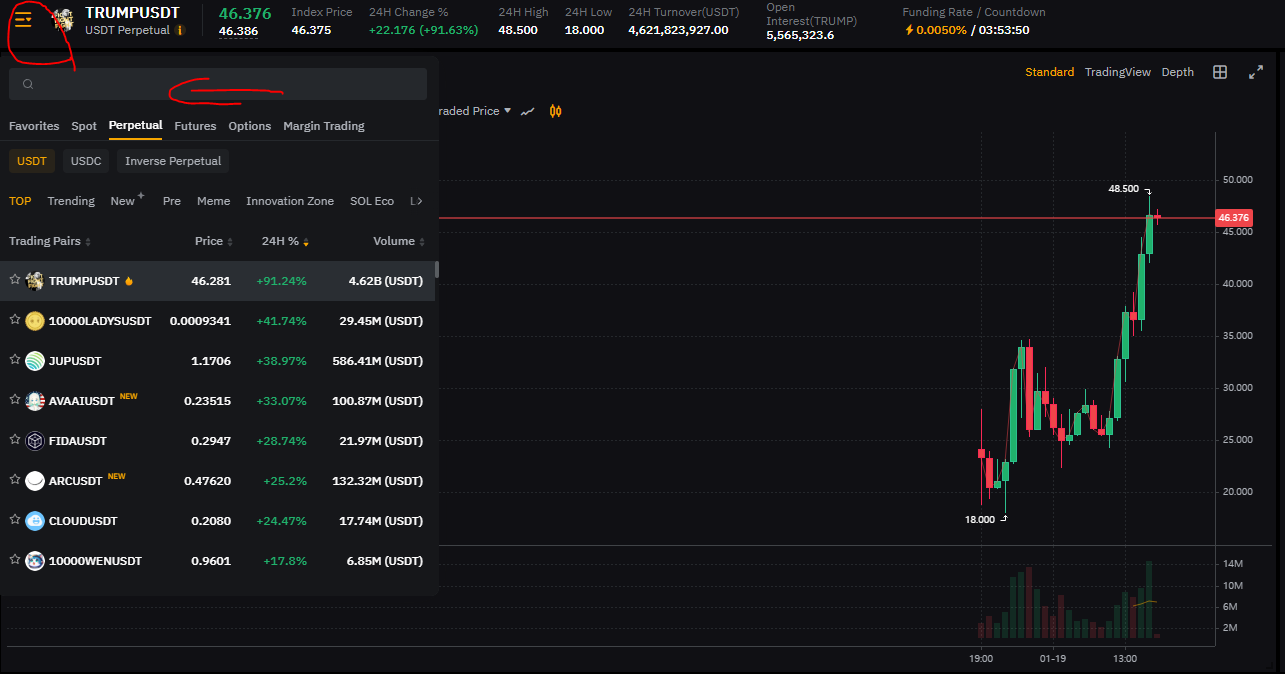The image size is (1285, 674).
Task: Click the search magnifier icon
Action: tap(28, 85)
